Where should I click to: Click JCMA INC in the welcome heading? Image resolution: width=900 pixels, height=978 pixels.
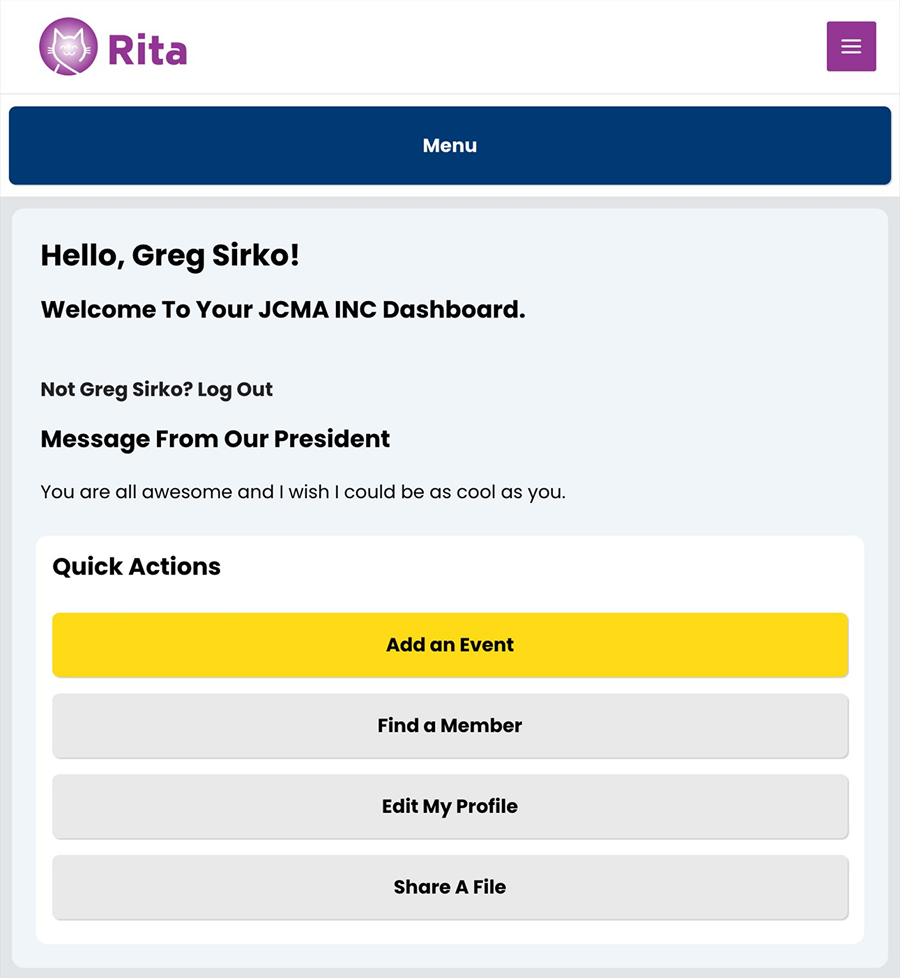tap(317, 309)
